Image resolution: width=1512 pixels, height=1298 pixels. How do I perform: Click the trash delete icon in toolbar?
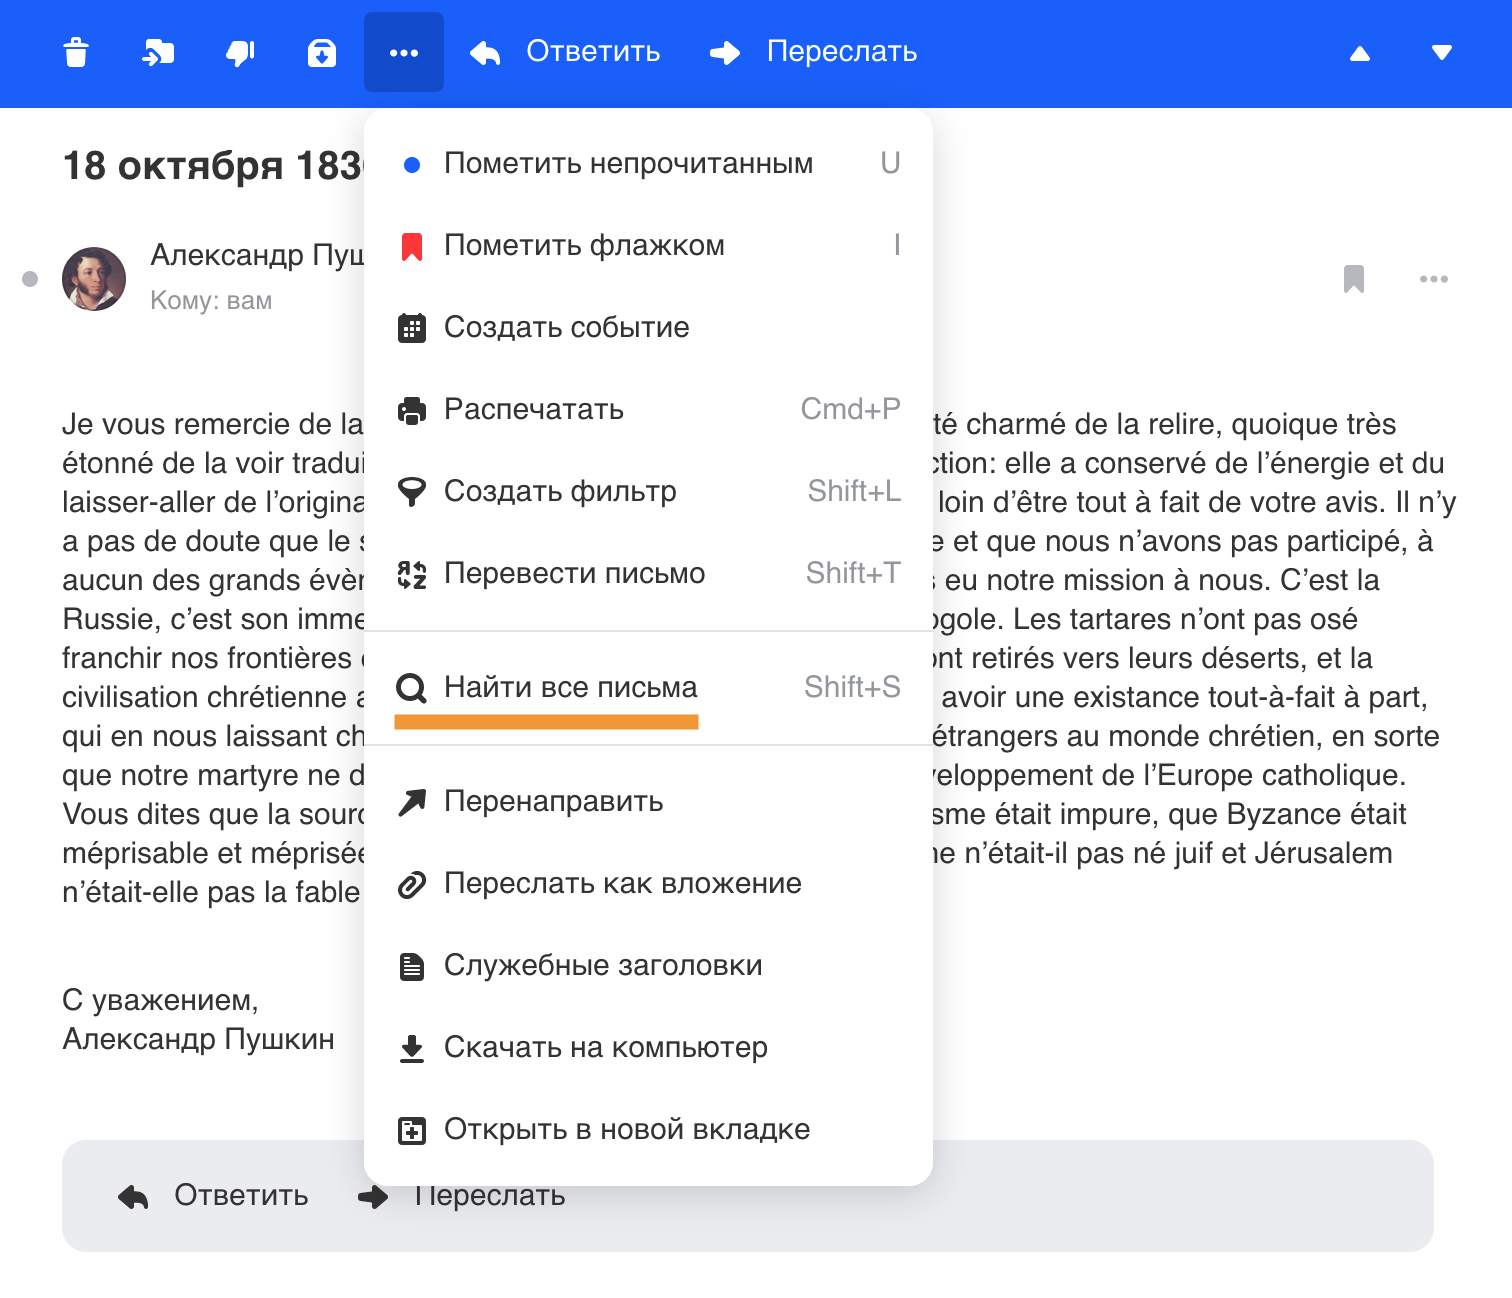coord(76,52)
